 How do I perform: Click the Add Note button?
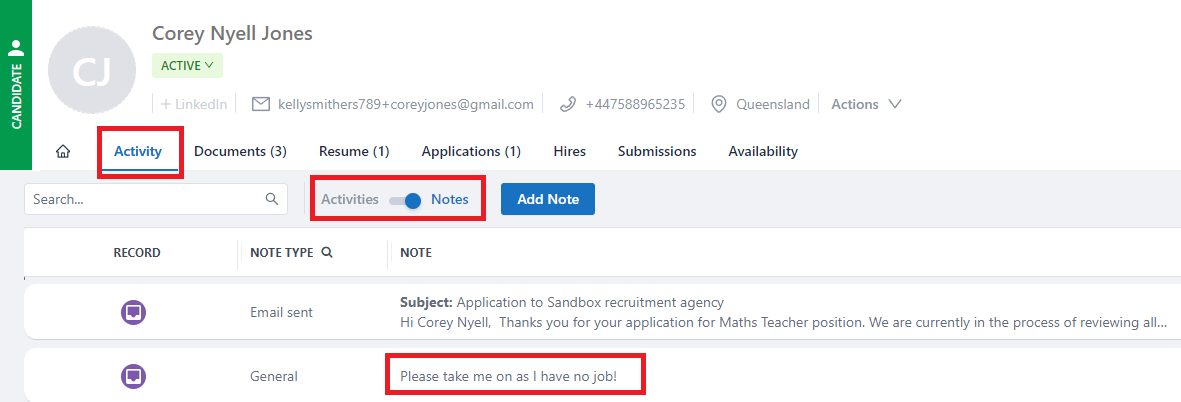[548, 199]
